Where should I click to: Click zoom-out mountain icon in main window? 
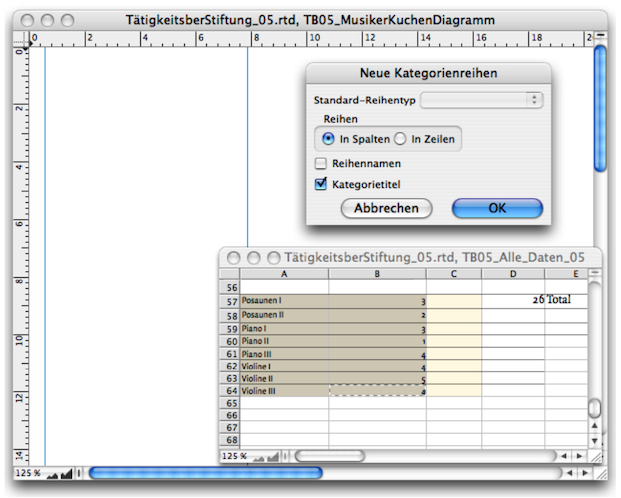(52, 473)
